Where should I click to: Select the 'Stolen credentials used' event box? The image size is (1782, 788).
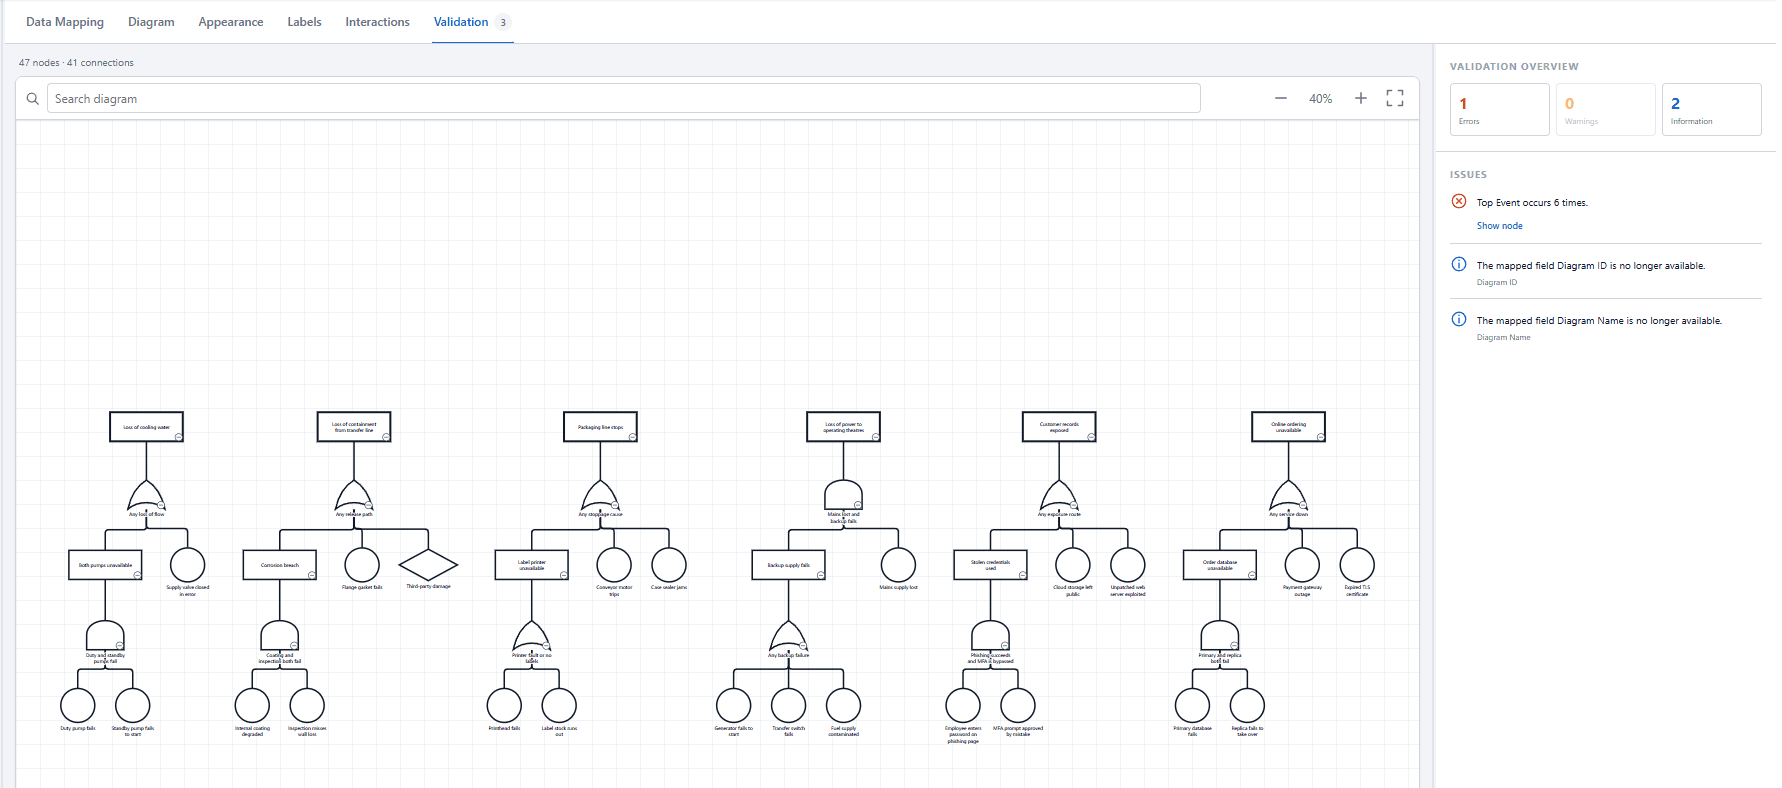pyautogui.click(x=990, y=565)
